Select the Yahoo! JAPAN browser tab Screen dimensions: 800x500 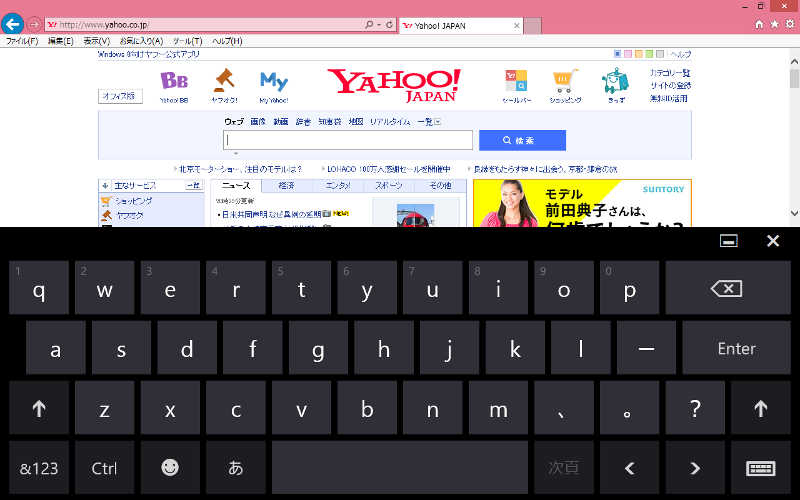[x=461, y=26]
